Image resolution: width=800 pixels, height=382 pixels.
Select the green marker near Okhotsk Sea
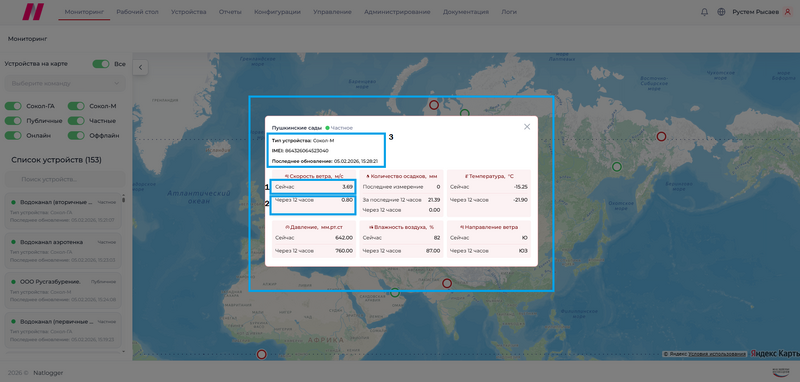point(616,167)
